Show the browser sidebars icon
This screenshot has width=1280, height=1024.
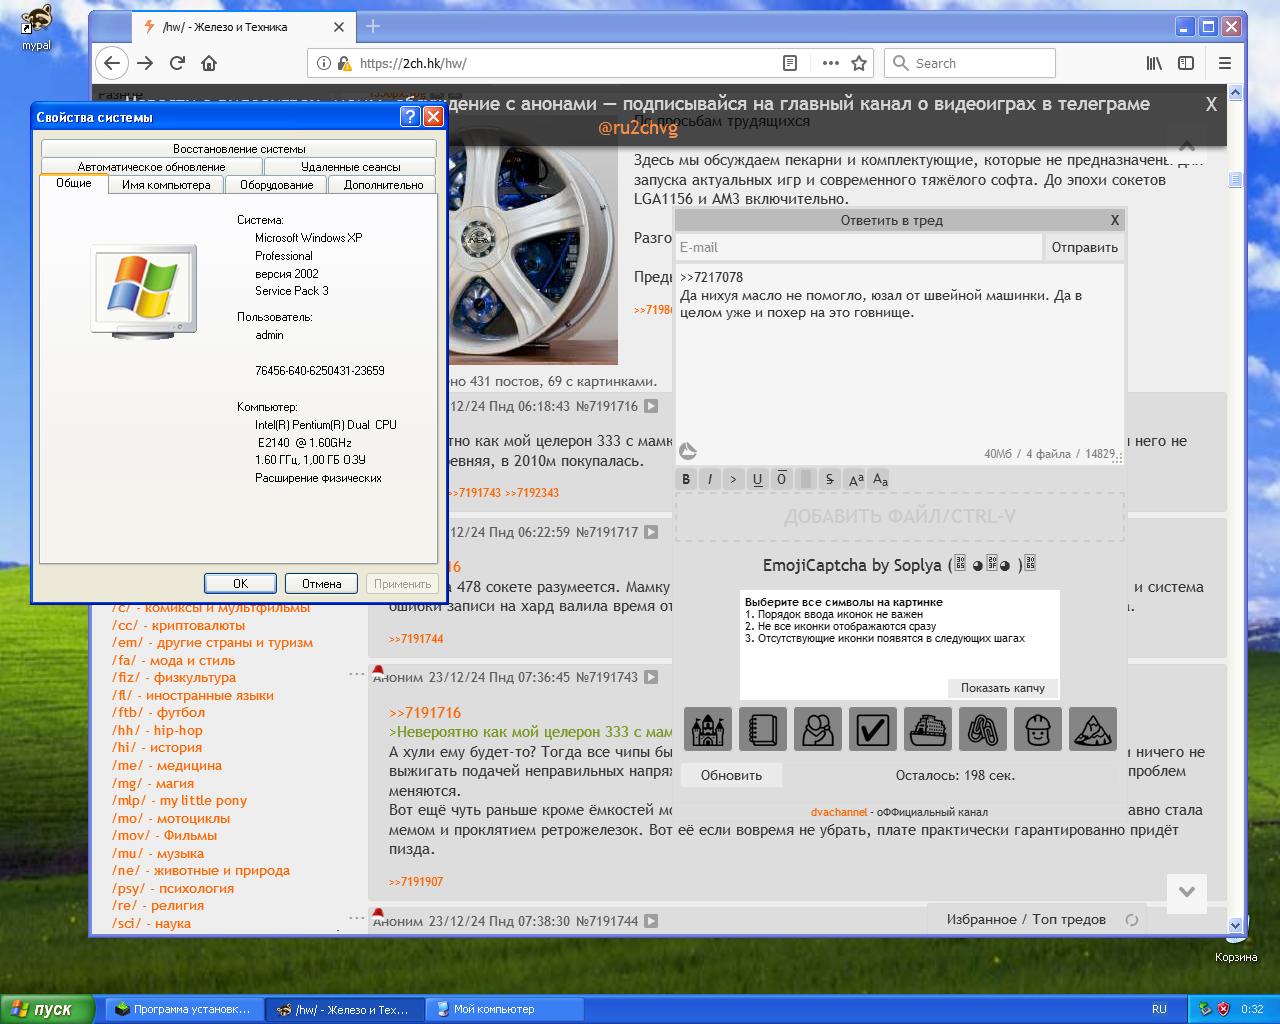[x=1186, y=63]
